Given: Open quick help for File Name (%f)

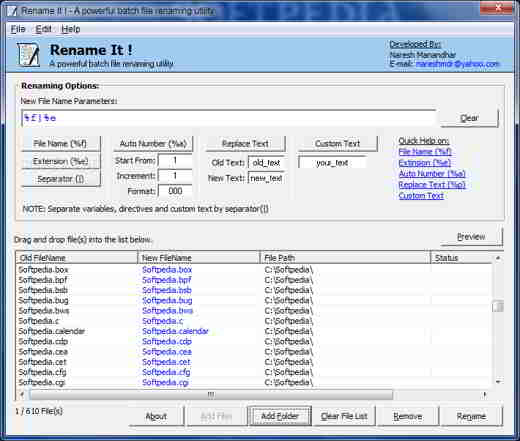Looking at the screenshot, I should [425, 152].
